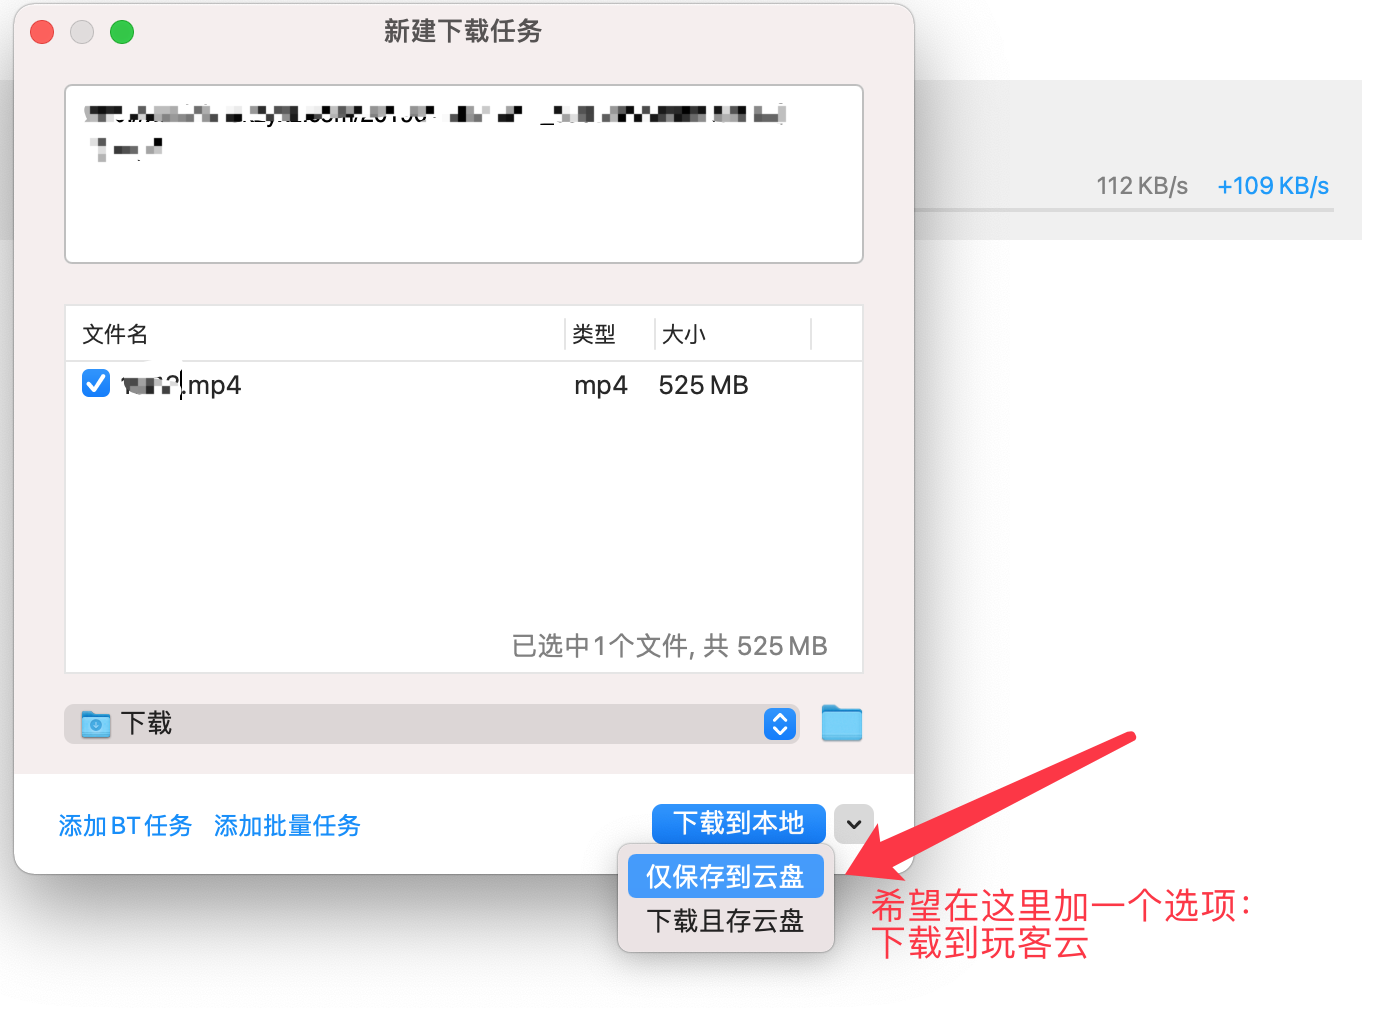Click the yellow minimize button
This screenshot has height=1026, width=1388.
click(x=81, y=31)
